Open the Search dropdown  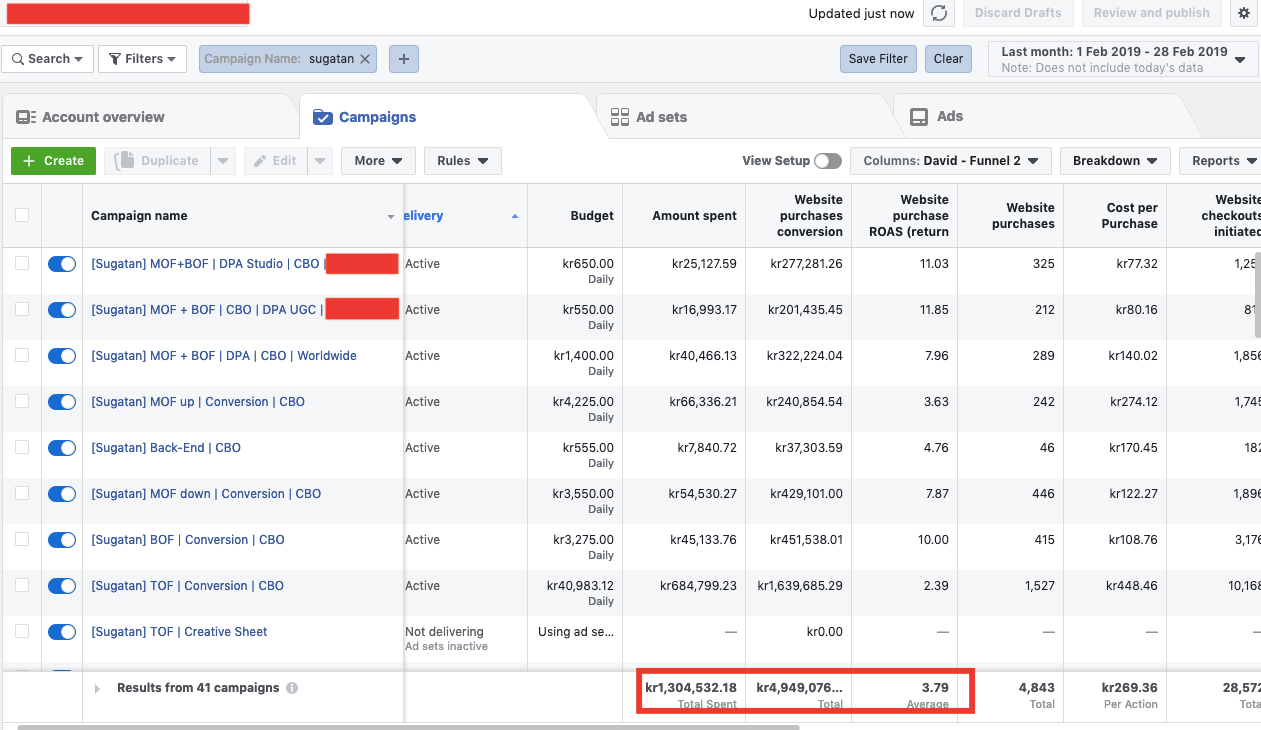pyautogui.click(x=48, y=59)
